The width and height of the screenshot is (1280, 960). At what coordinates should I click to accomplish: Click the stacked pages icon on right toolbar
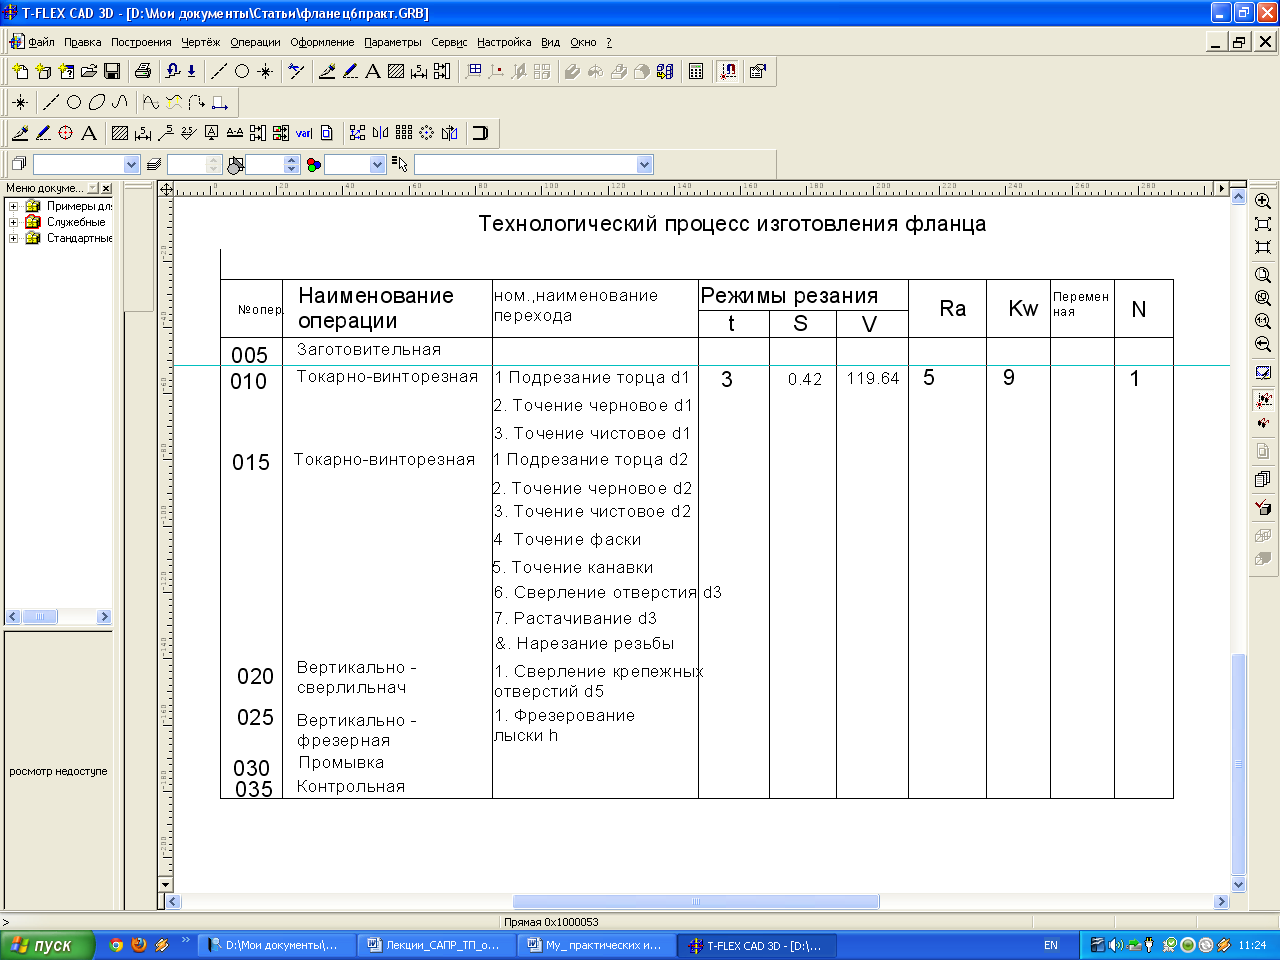pyautogui.click(x=1263, y=479)
